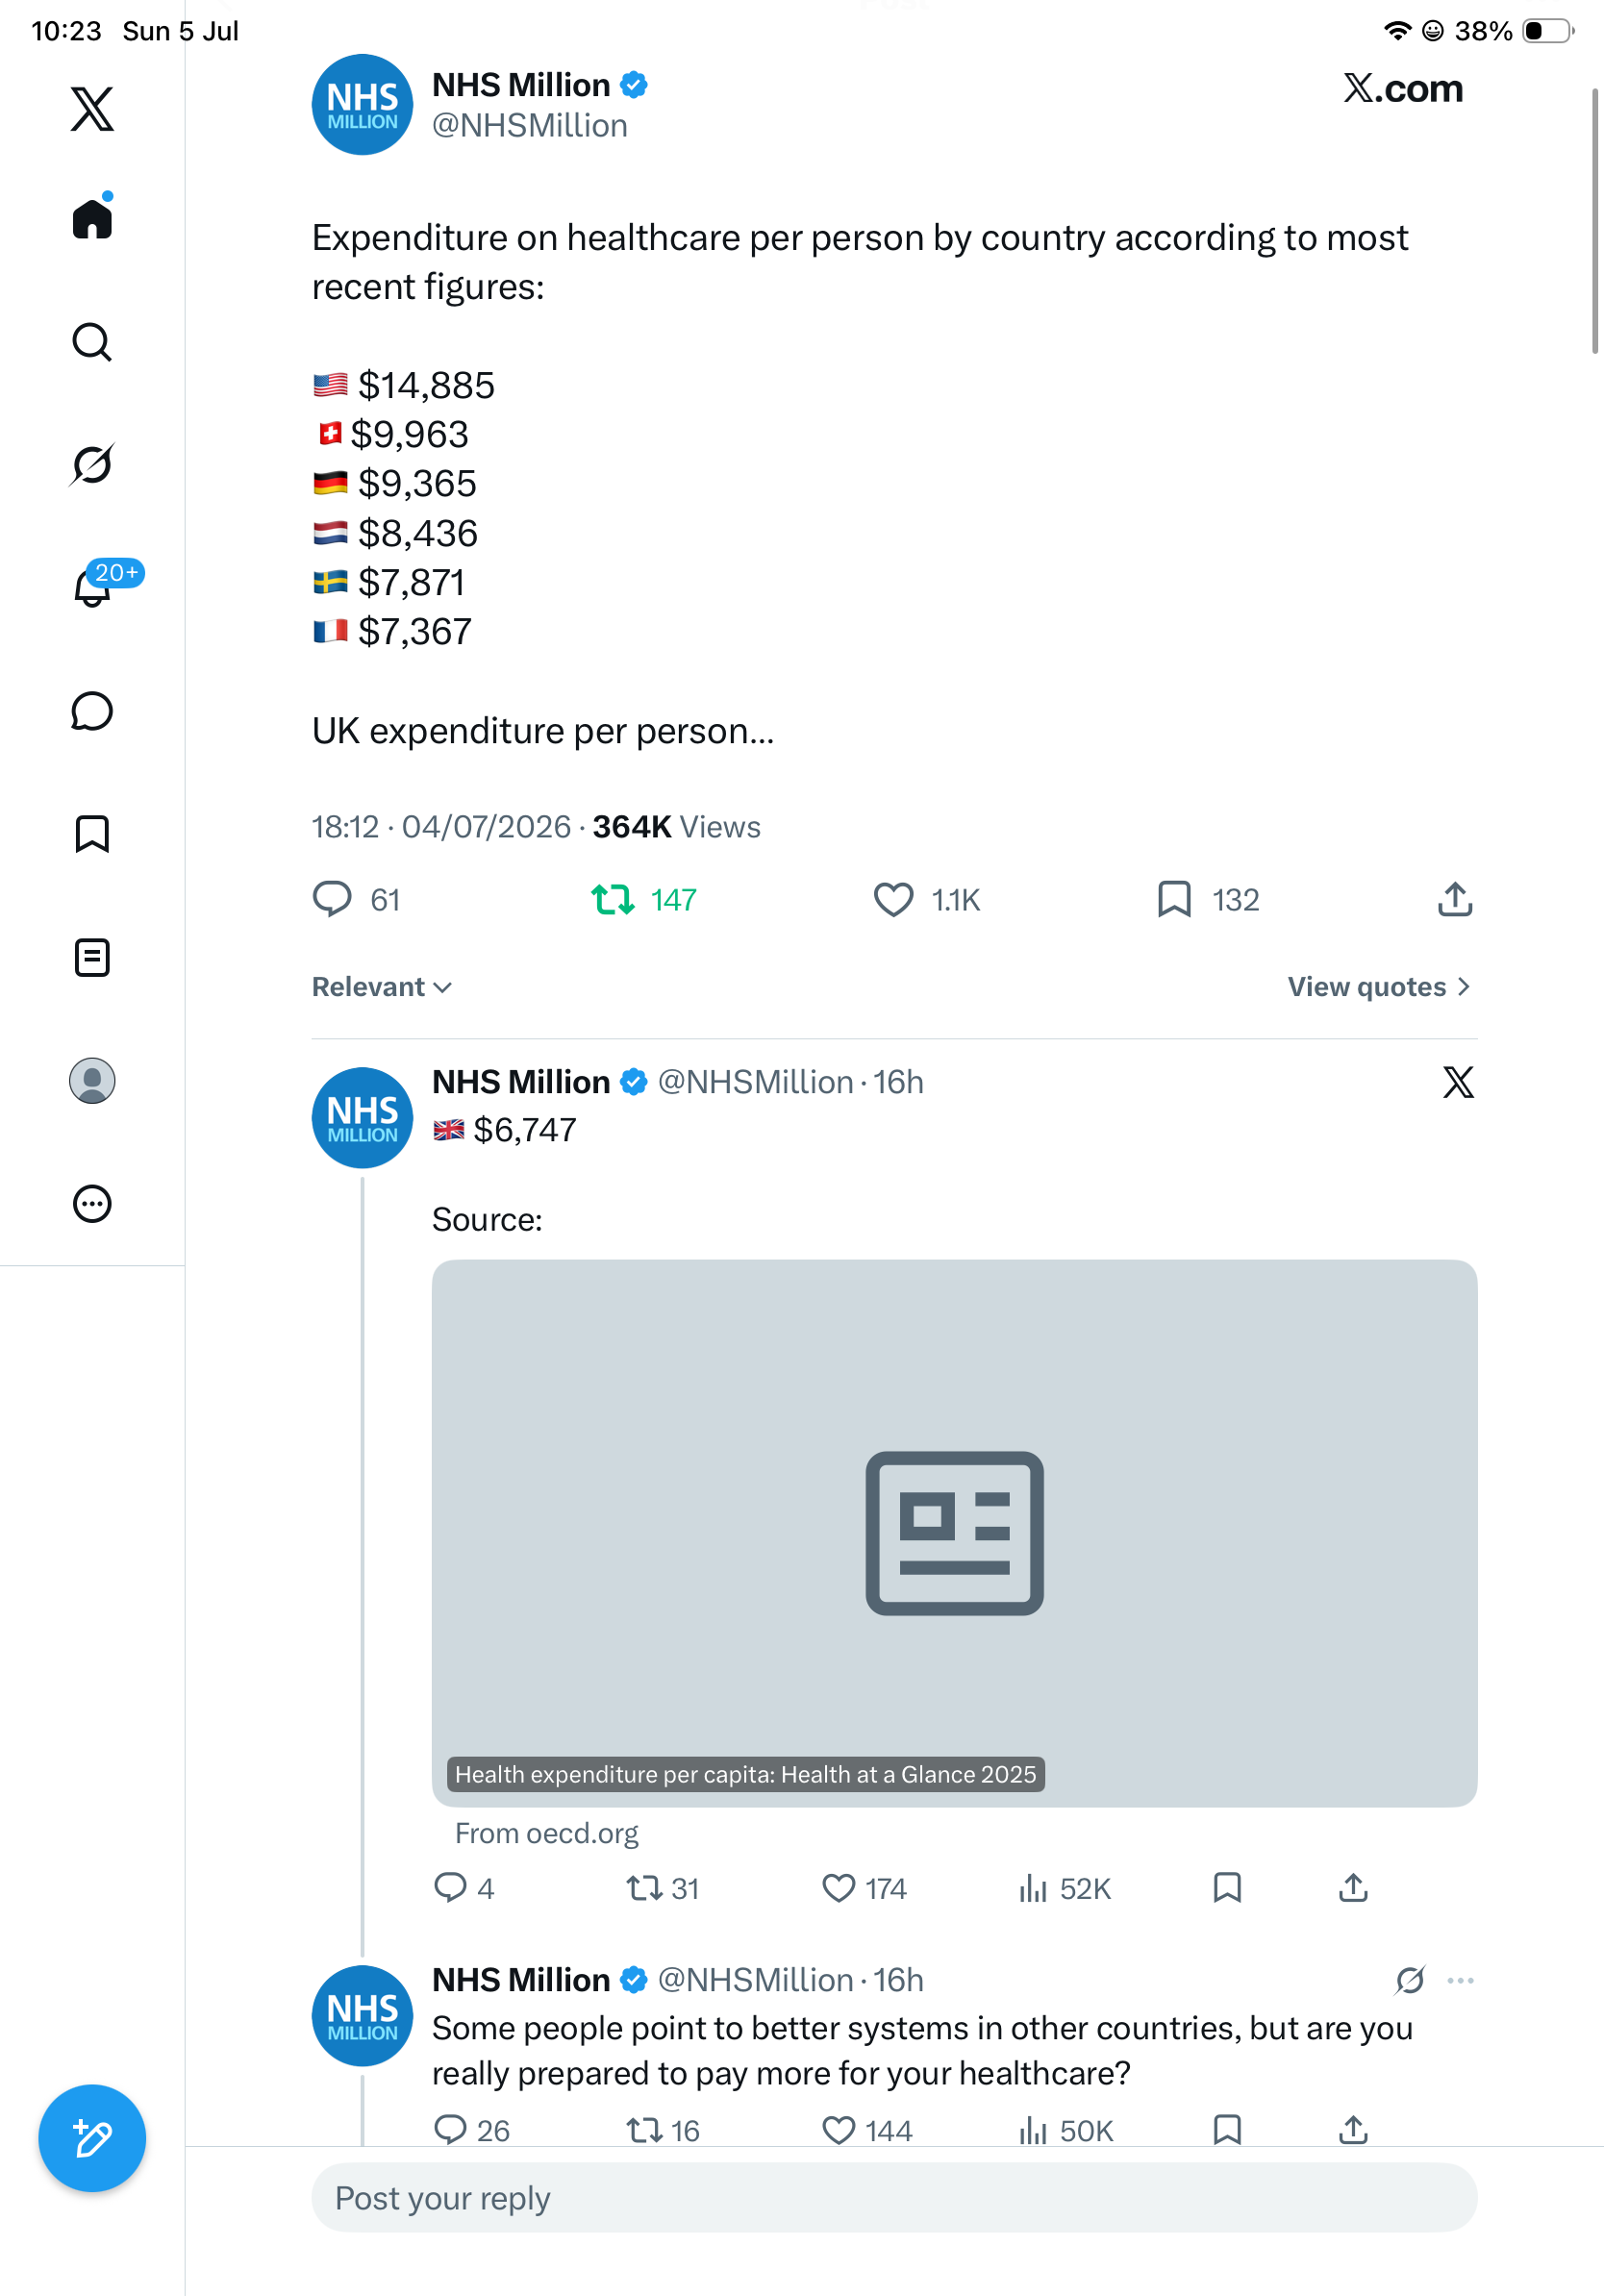Screen dimensions: 1604x2296
Task: Open the @NHSMillion handle at top
Action: click(530, 126)
